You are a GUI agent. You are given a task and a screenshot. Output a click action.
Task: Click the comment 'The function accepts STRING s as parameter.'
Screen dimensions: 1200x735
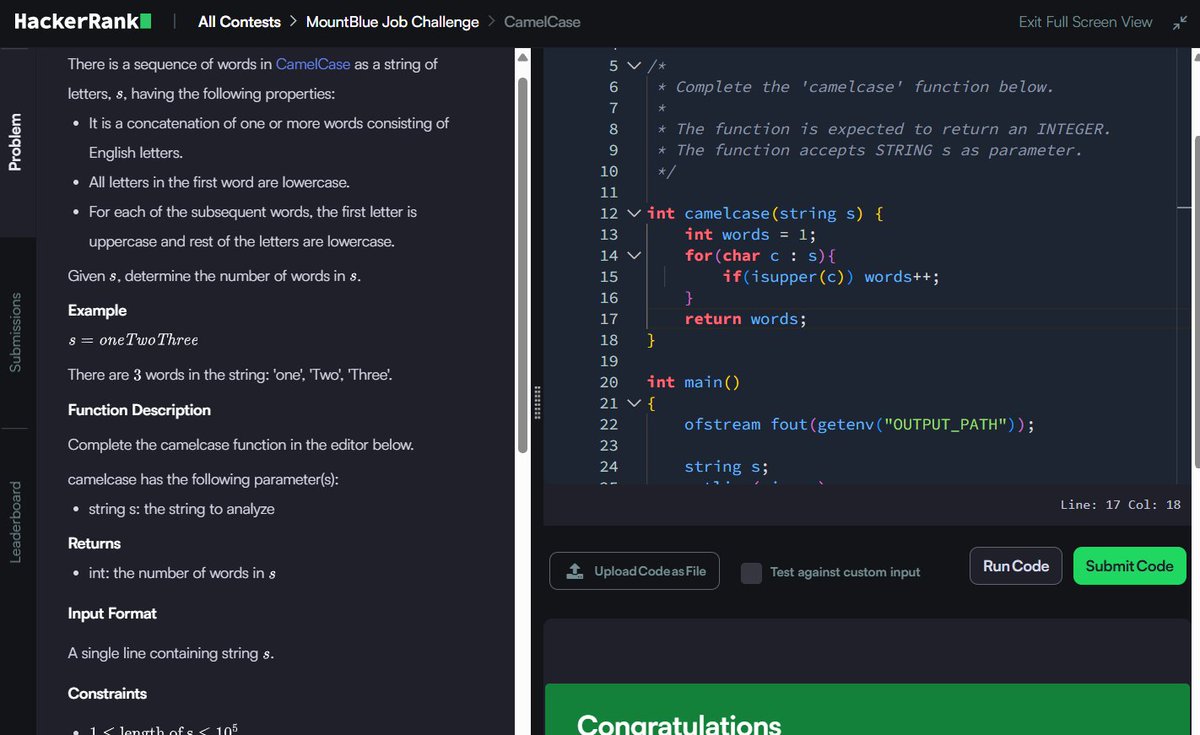(878, 150)
